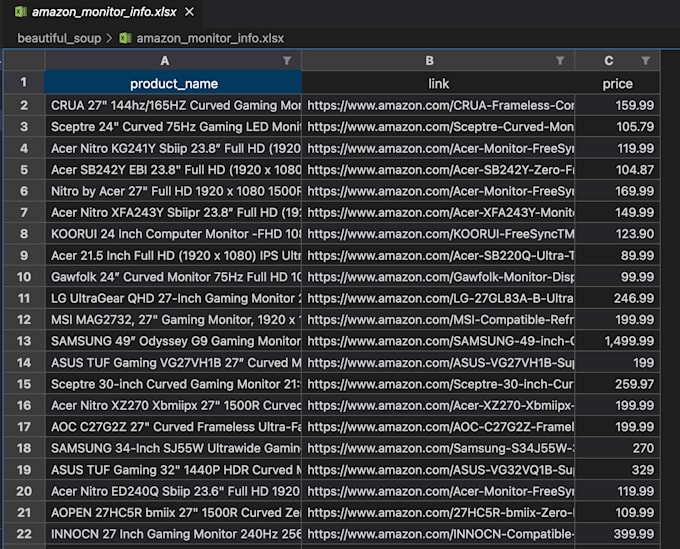680x549 pixels.
Task: Click the SAMSUNG-49-inch Amazon link cell
Action: click(x=440, y=341)
